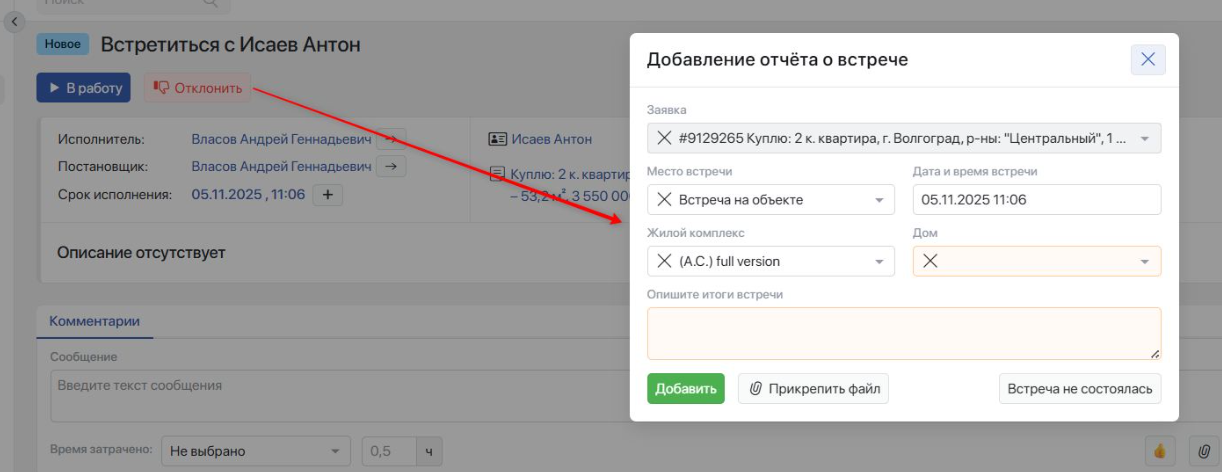This screenshot has height=472, width=1222.
Task: Click the fire icon below comment box
Action: [x=1160, y=451]
